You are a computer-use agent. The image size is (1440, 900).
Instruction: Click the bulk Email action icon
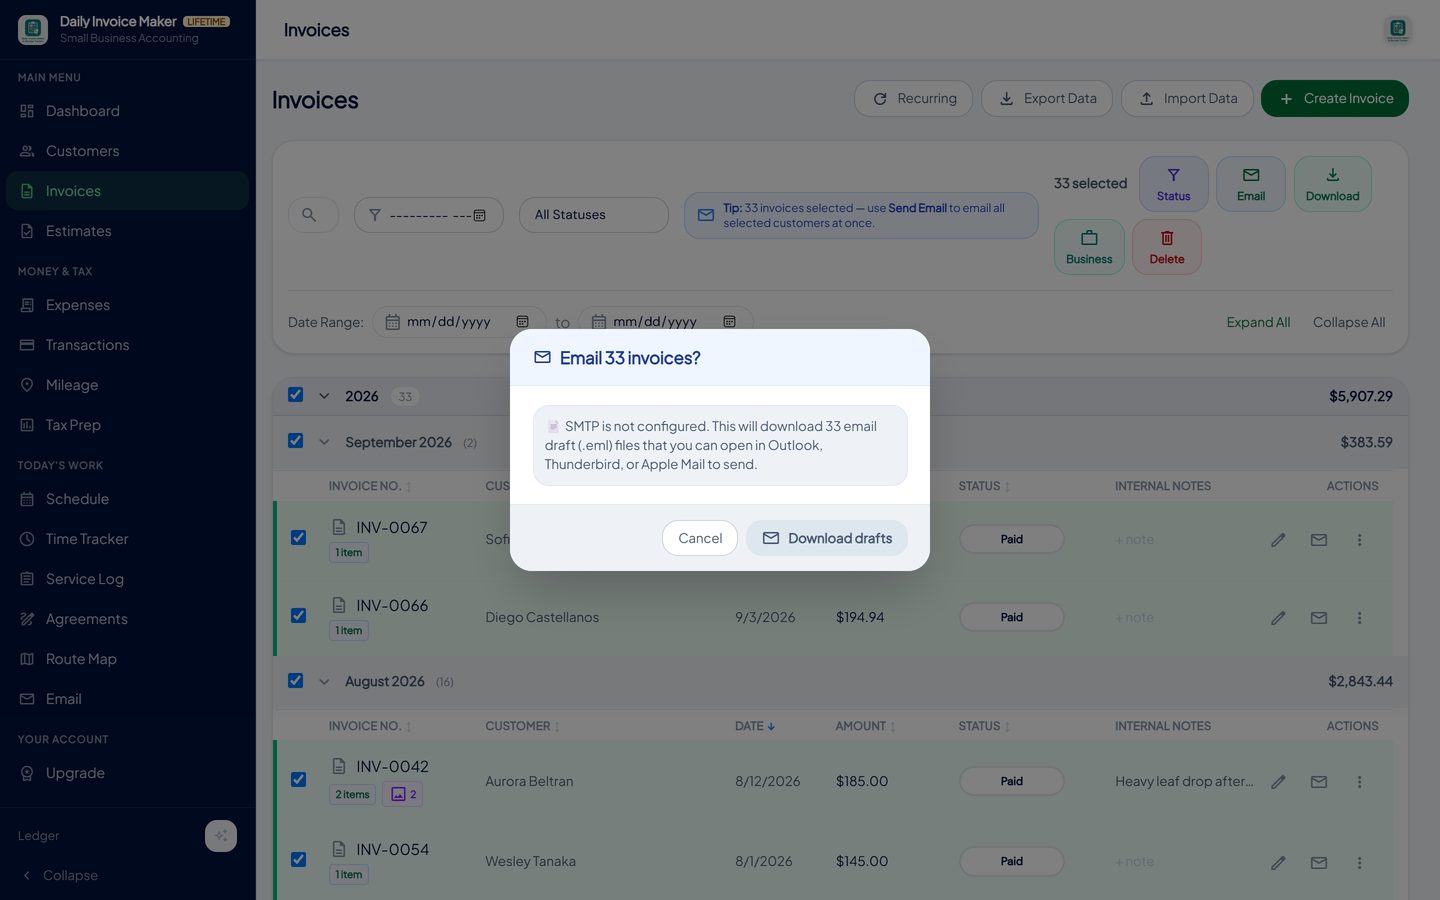pyautogui.click(x=1250, y=184)
